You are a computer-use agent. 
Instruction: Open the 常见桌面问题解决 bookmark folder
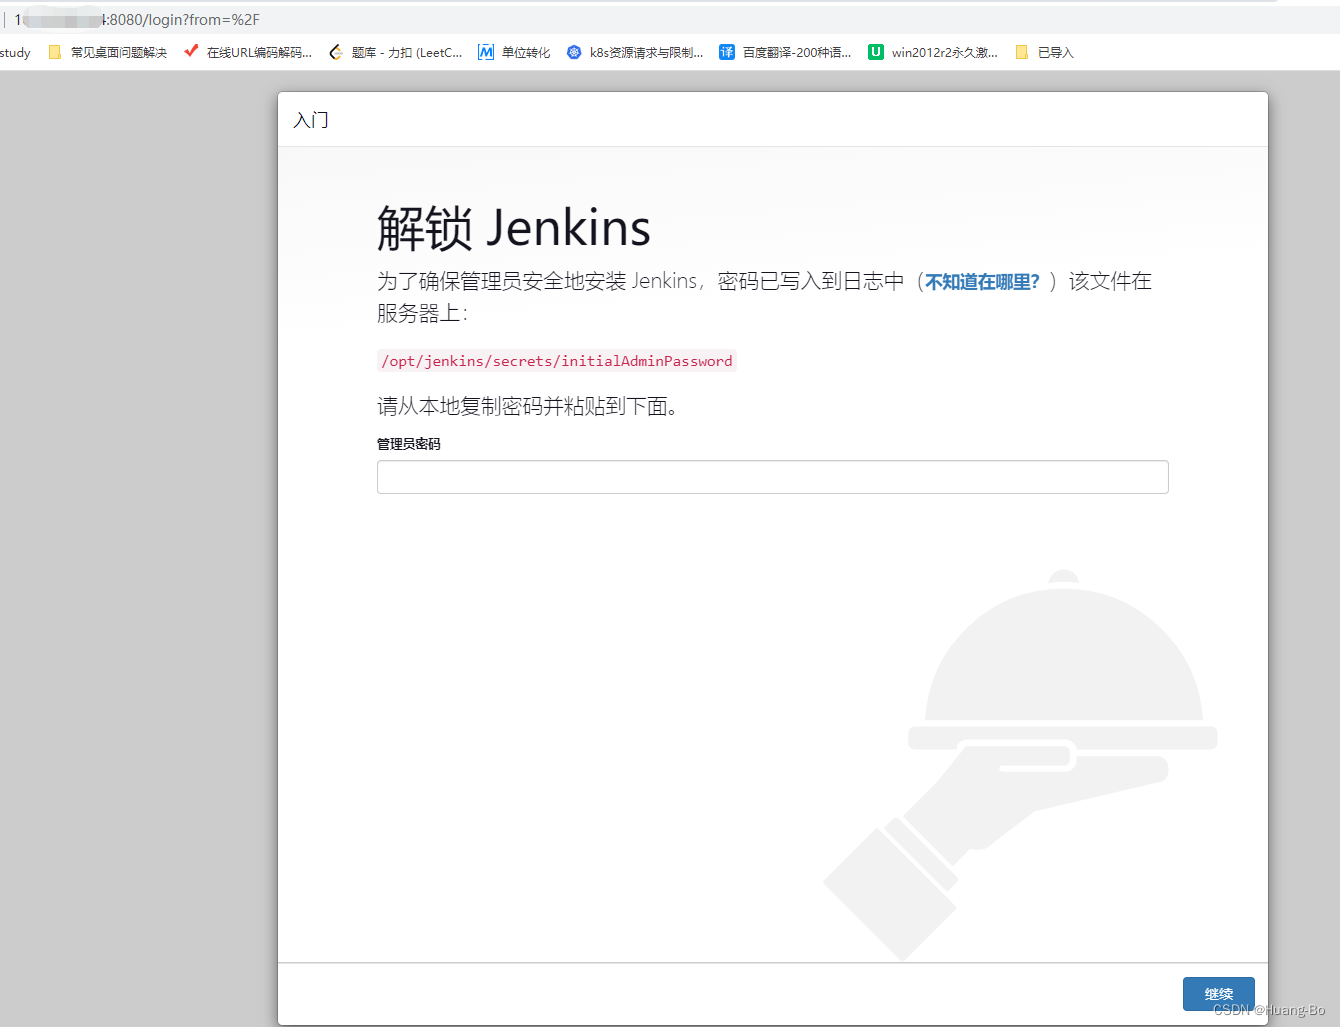point(108,52)
